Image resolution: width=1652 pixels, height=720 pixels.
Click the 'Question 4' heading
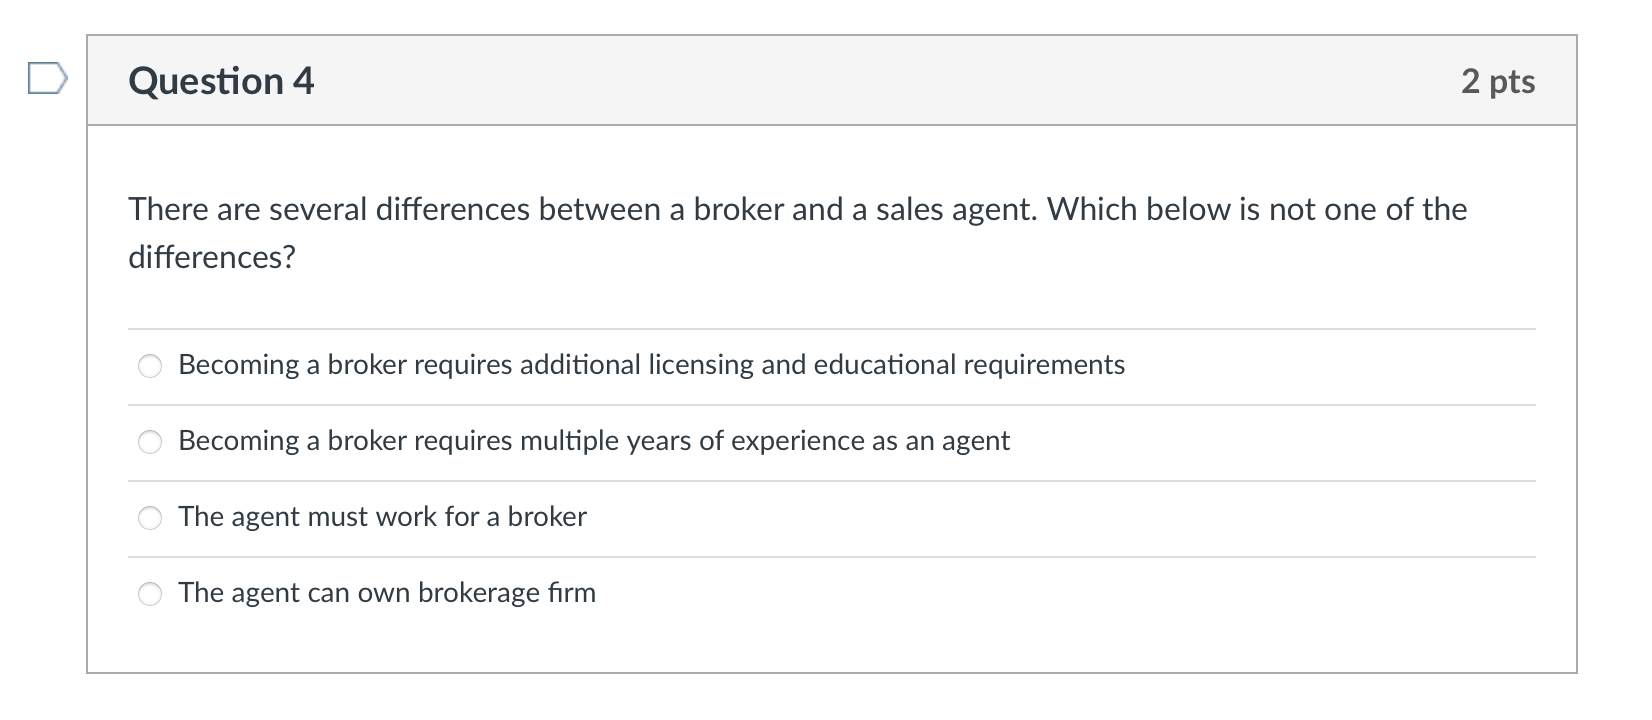click(x=221, y=81)
